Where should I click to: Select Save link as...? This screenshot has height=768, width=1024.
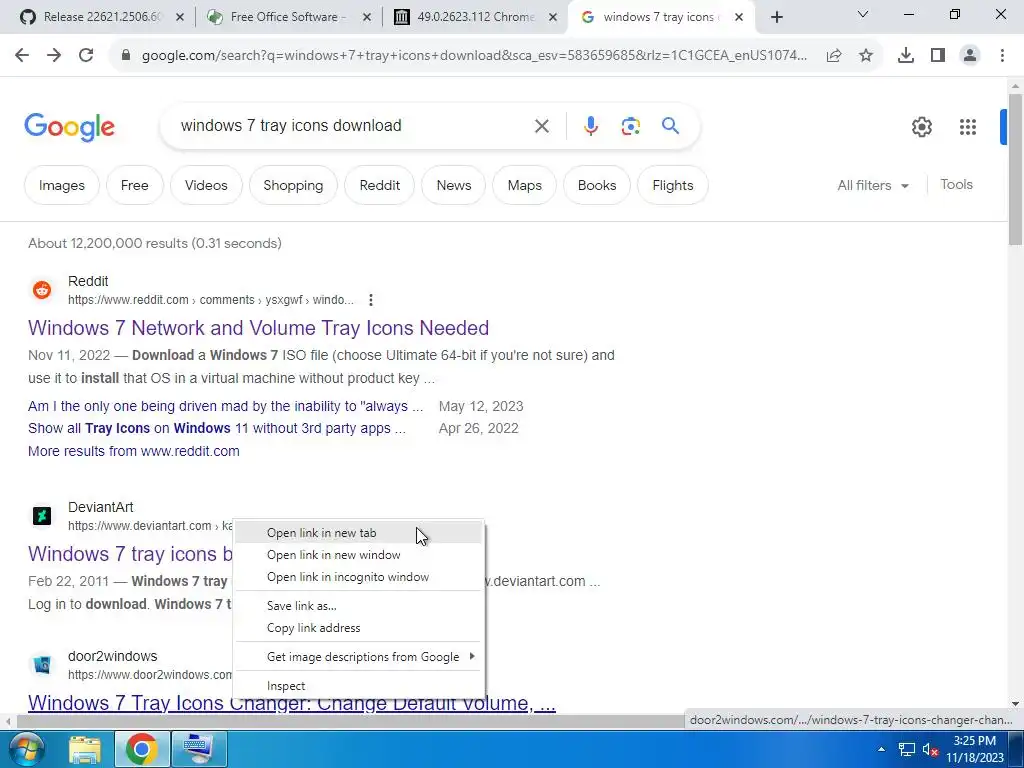[x=358, y=606]
